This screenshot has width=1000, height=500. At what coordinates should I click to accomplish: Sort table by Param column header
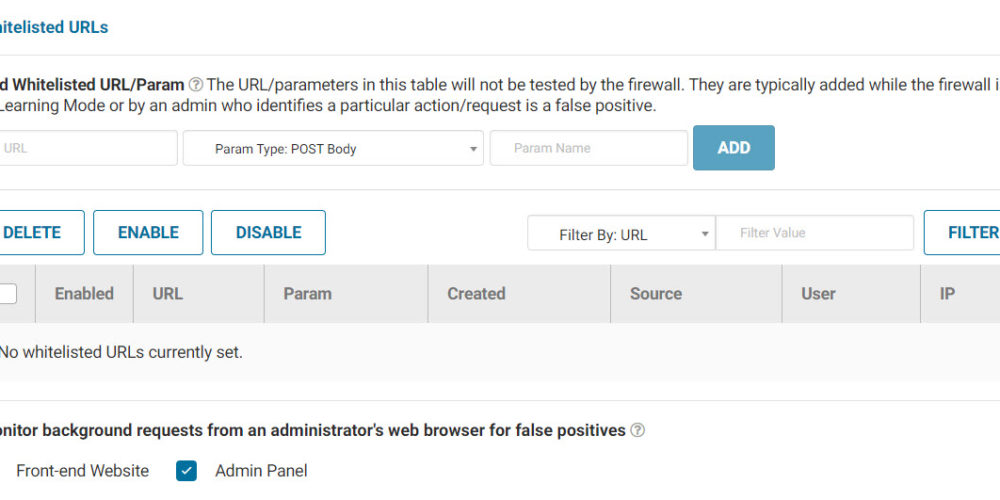coord(307,294)
